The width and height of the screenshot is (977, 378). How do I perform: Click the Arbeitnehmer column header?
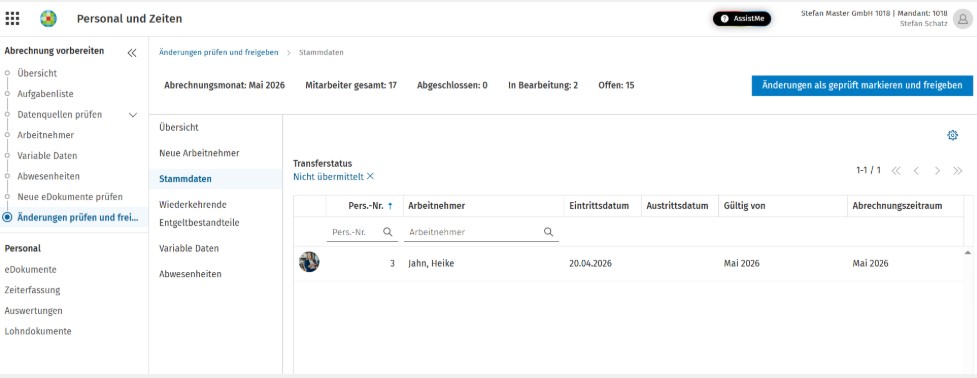pos(437,206)
